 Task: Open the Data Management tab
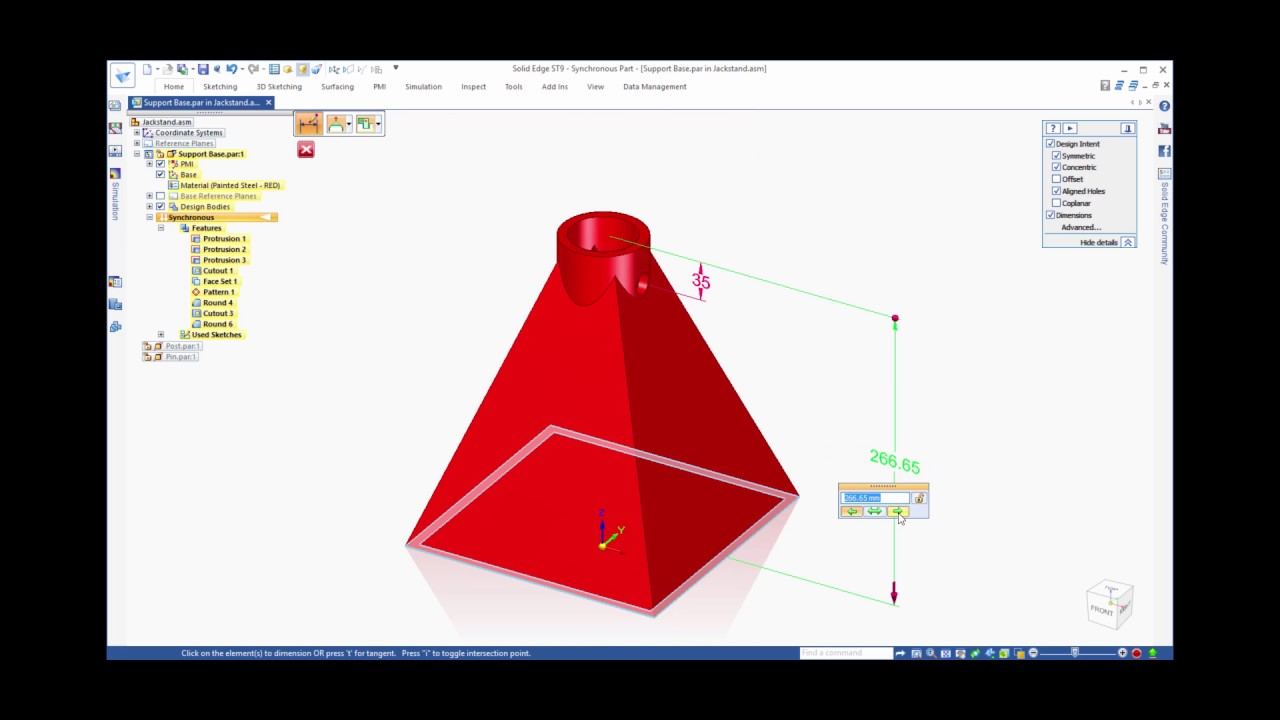[x=655, y=87]
